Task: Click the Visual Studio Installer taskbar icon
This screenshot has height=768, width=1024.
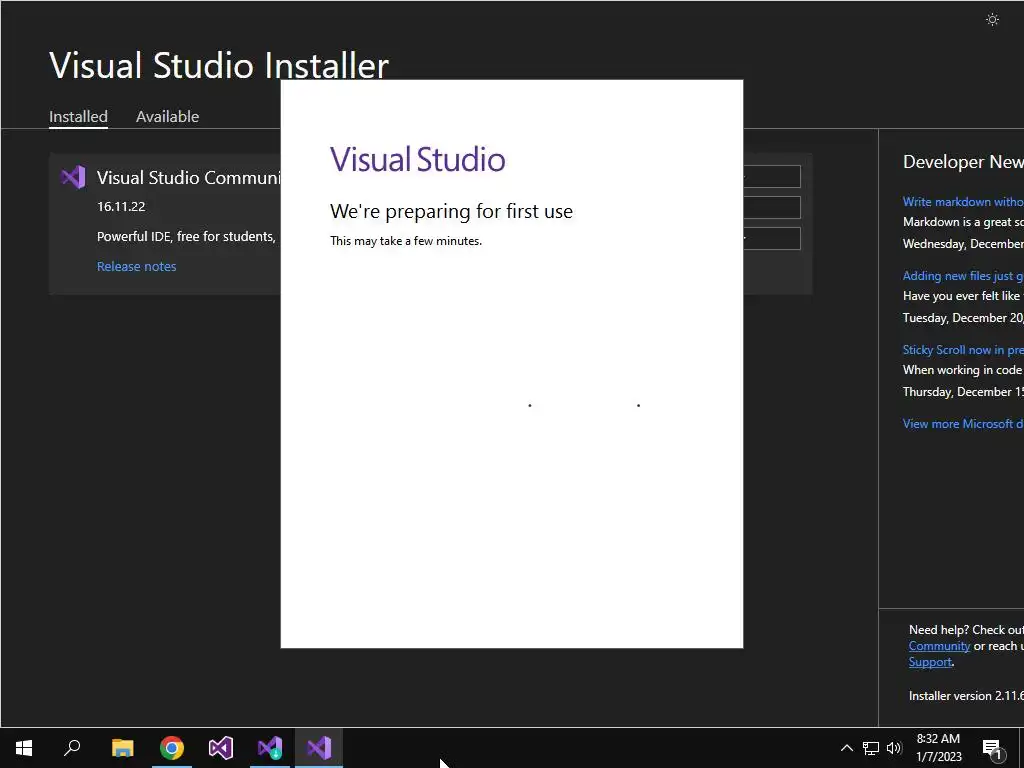Action: (270, 748)
